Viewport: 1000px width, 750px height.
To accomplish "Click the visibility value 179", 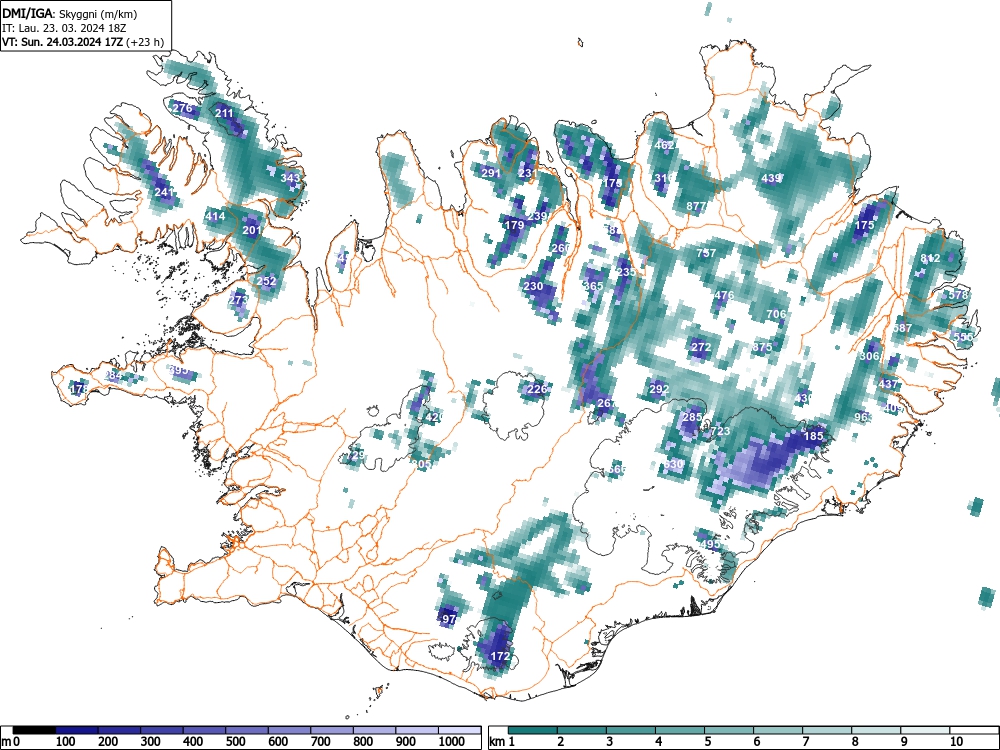I will 514,224.
